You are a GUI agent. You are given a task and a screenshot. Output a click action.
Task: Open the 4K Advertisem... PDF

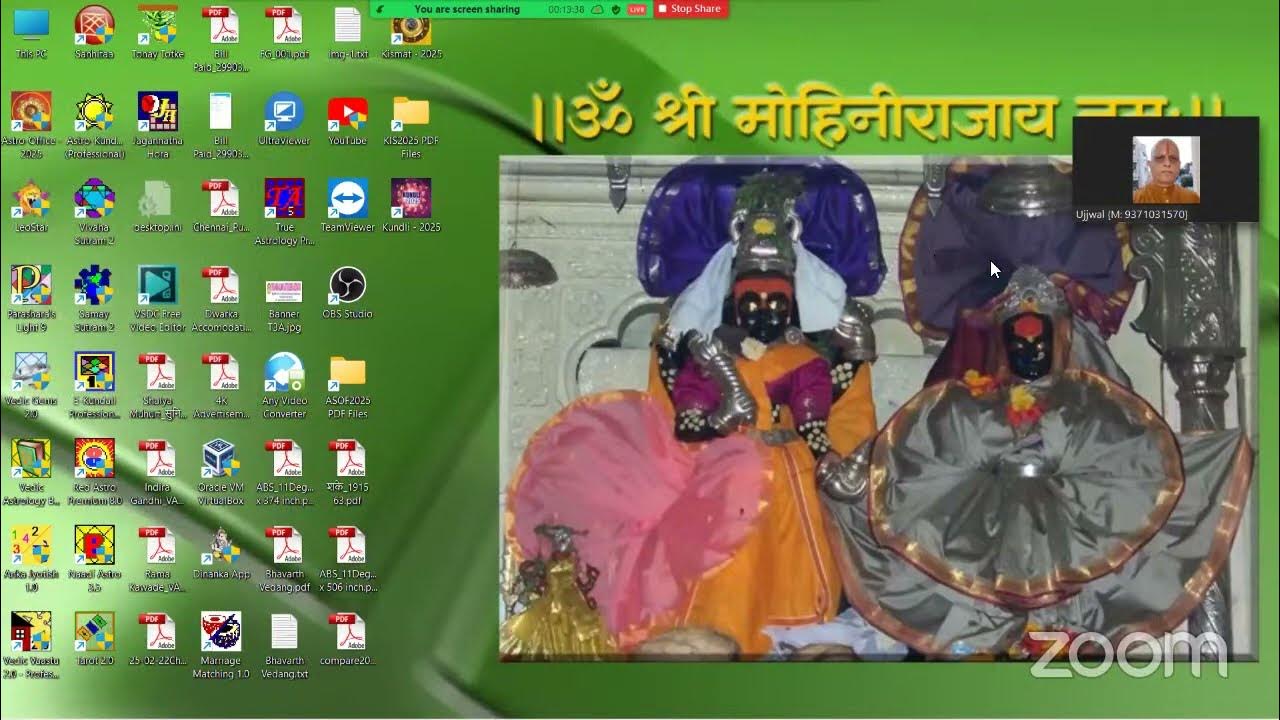click(x=221, y=386)
